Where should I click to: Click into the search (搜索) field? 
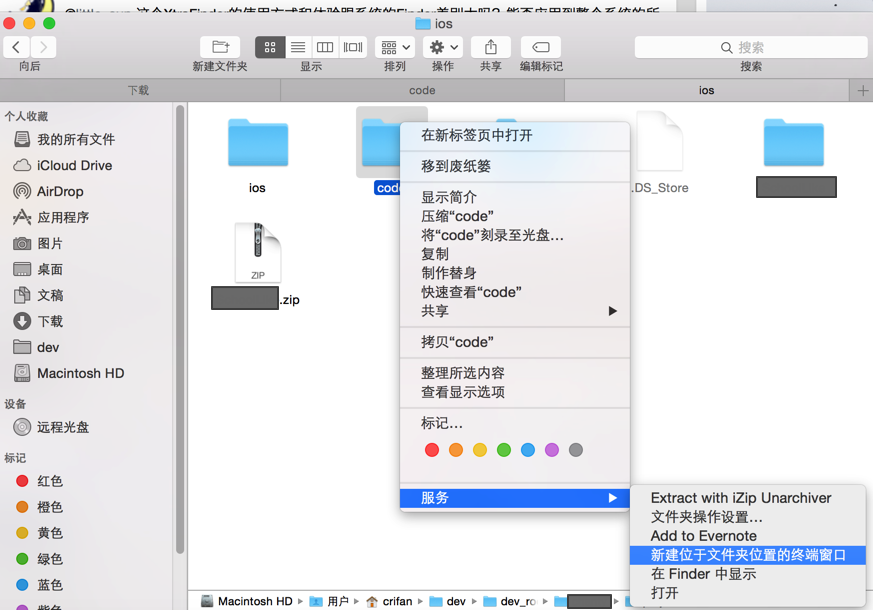(751, 47)
